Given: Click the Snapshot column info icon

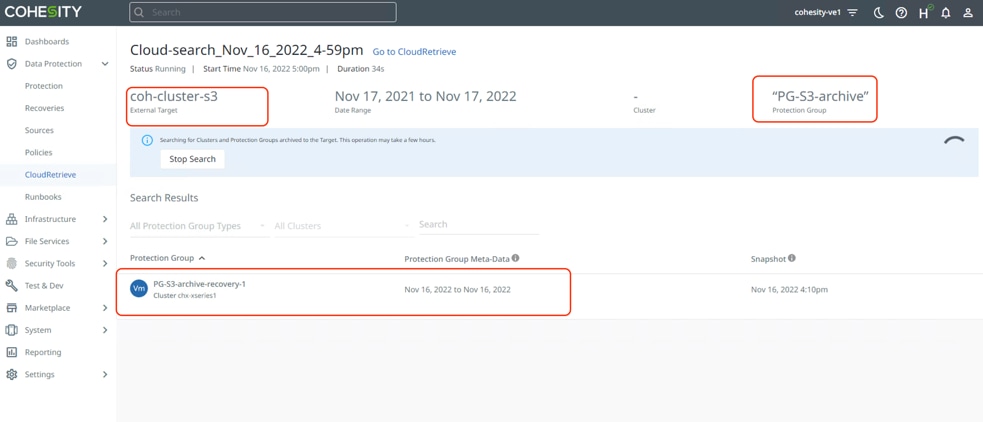Looking at the screenshot, I should (792, 258).
